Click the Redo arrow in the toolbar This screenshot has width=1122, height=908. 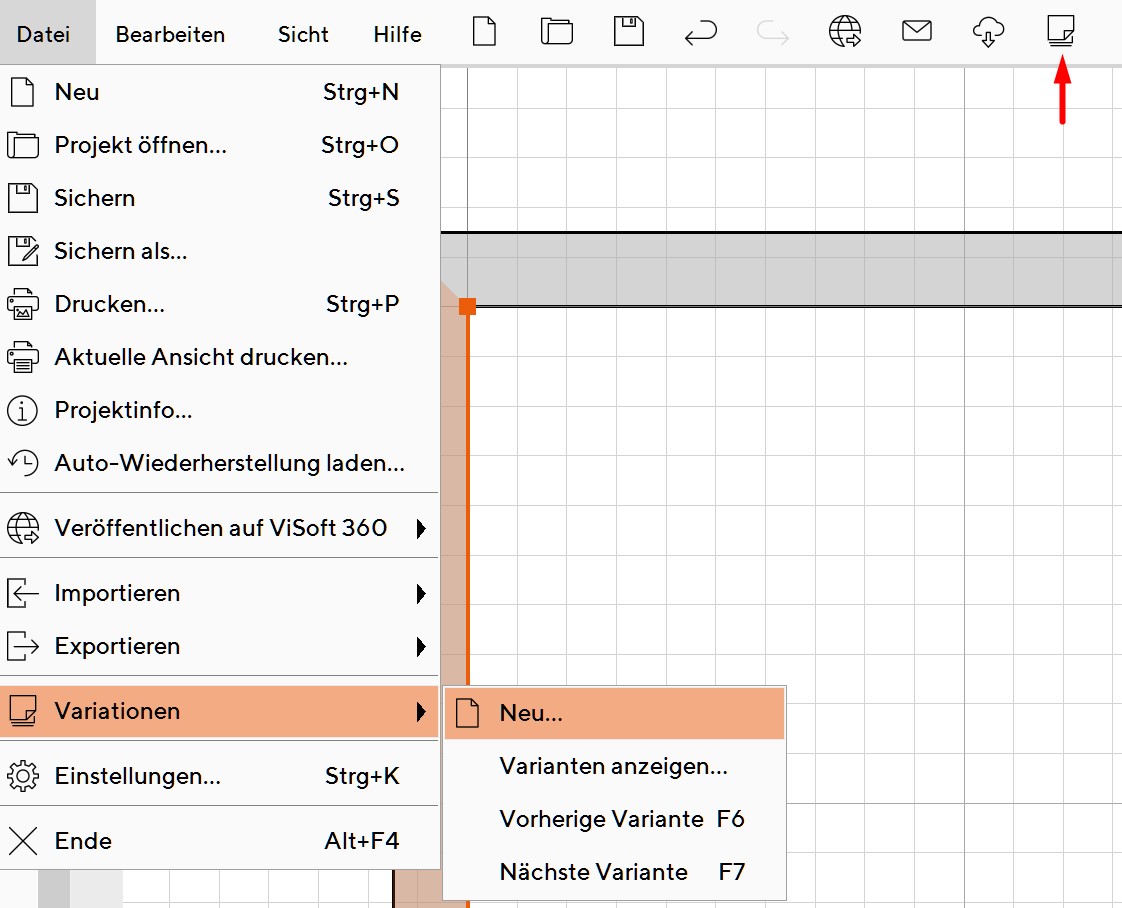[x=772, y=31]
